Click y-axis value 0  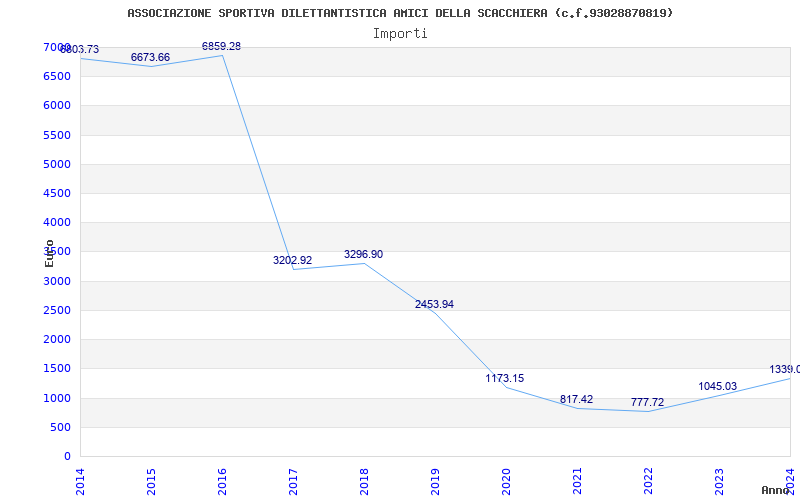(67, 457)
